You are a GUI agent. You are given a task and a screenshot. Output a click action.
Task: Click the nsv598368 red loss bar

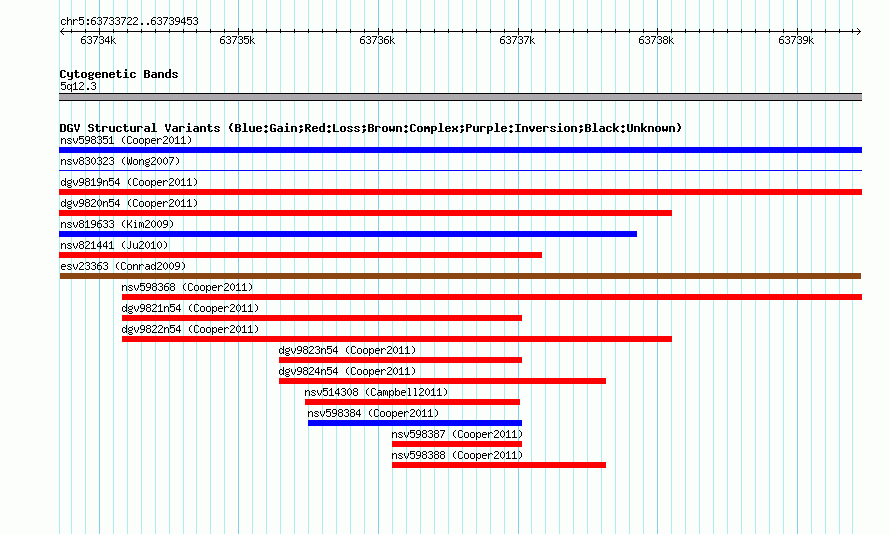(x=492, y=297)
